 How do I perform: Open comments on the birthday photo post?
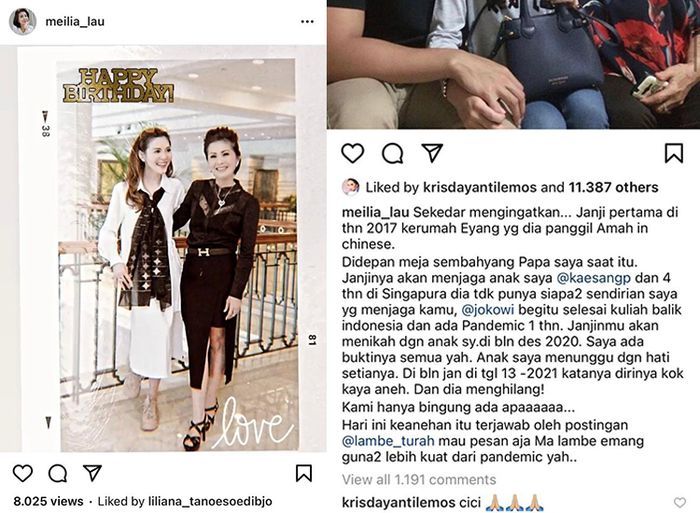click(x=58, y=473)
